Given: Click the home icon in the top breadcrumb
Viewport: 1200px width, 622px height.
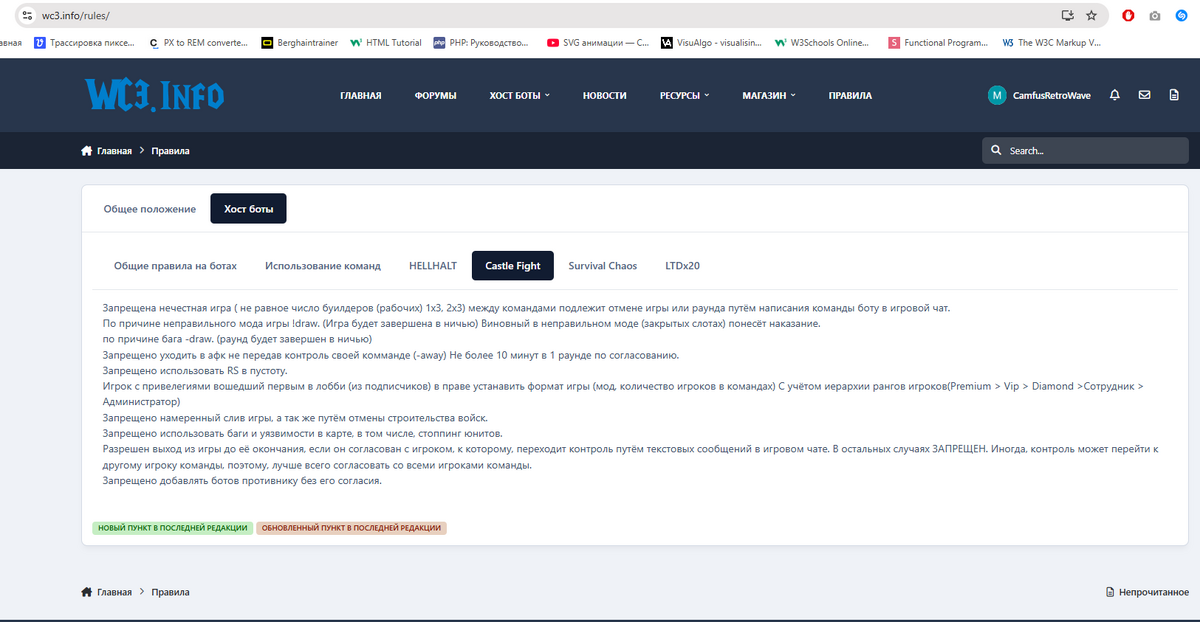Looking at the screenshot, I should point(87,151).
